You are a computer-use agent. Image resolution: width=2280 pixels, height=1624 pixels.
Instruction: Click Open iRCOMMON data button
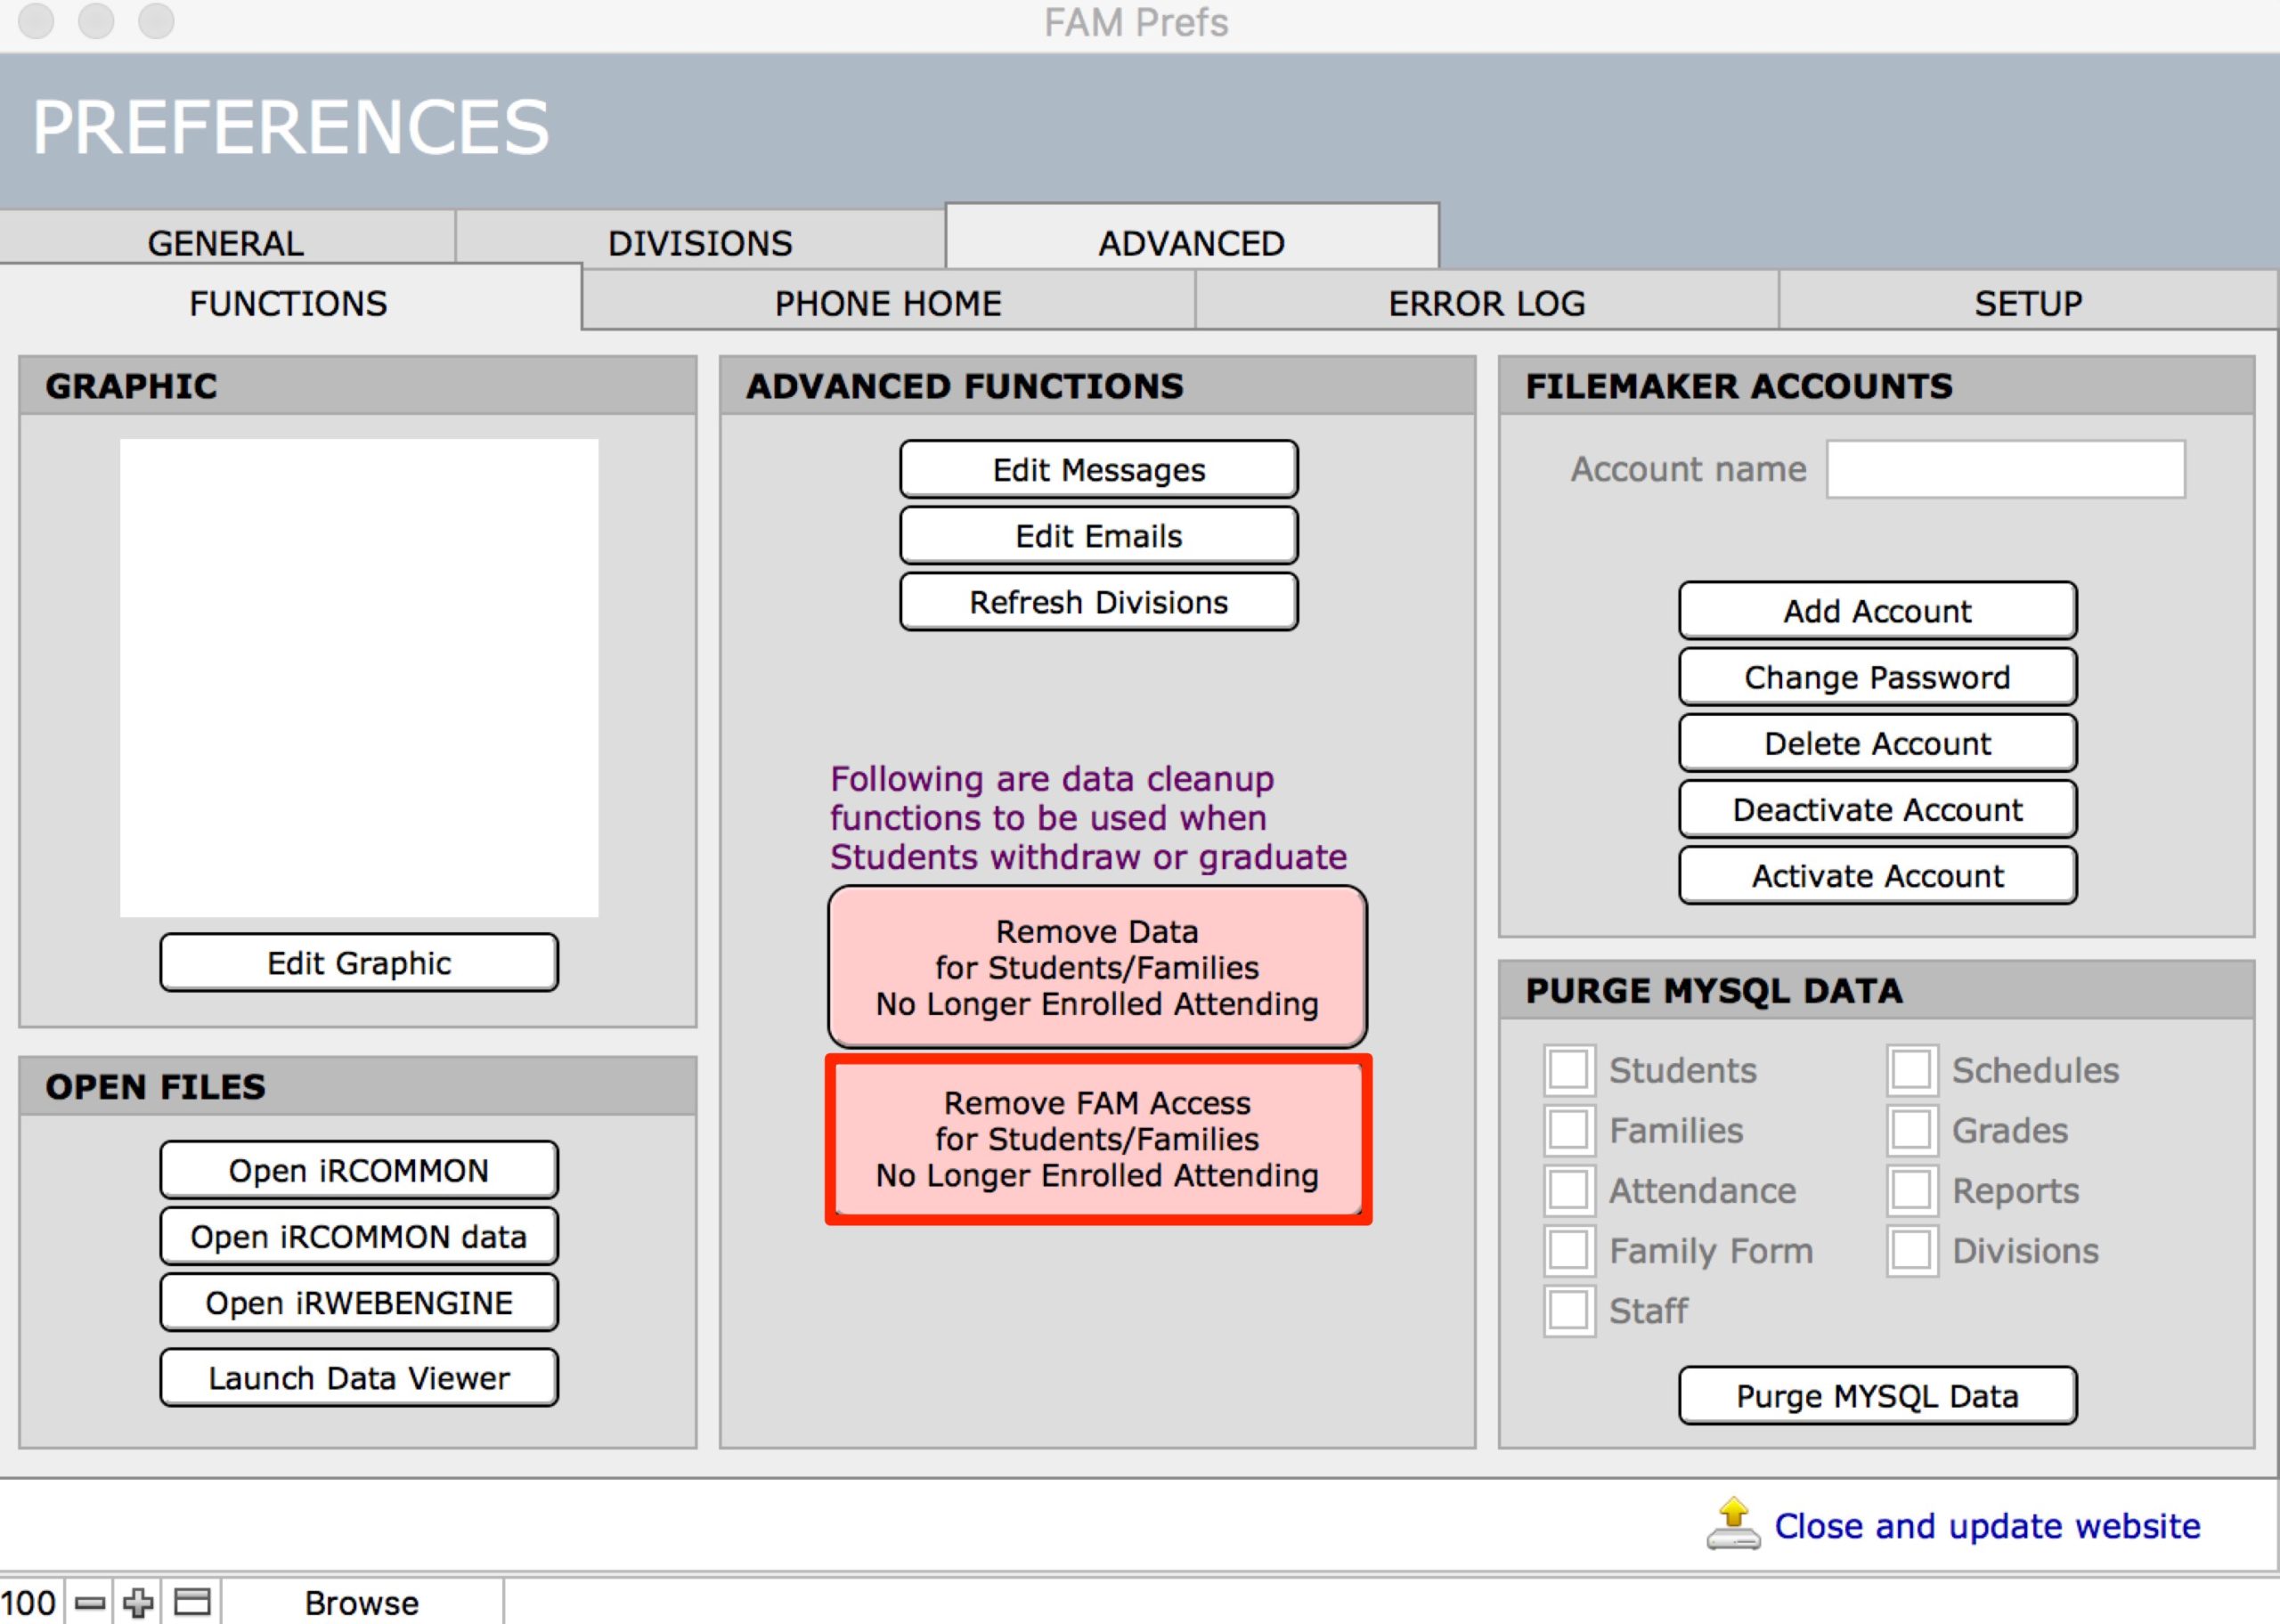point(359,1236)
